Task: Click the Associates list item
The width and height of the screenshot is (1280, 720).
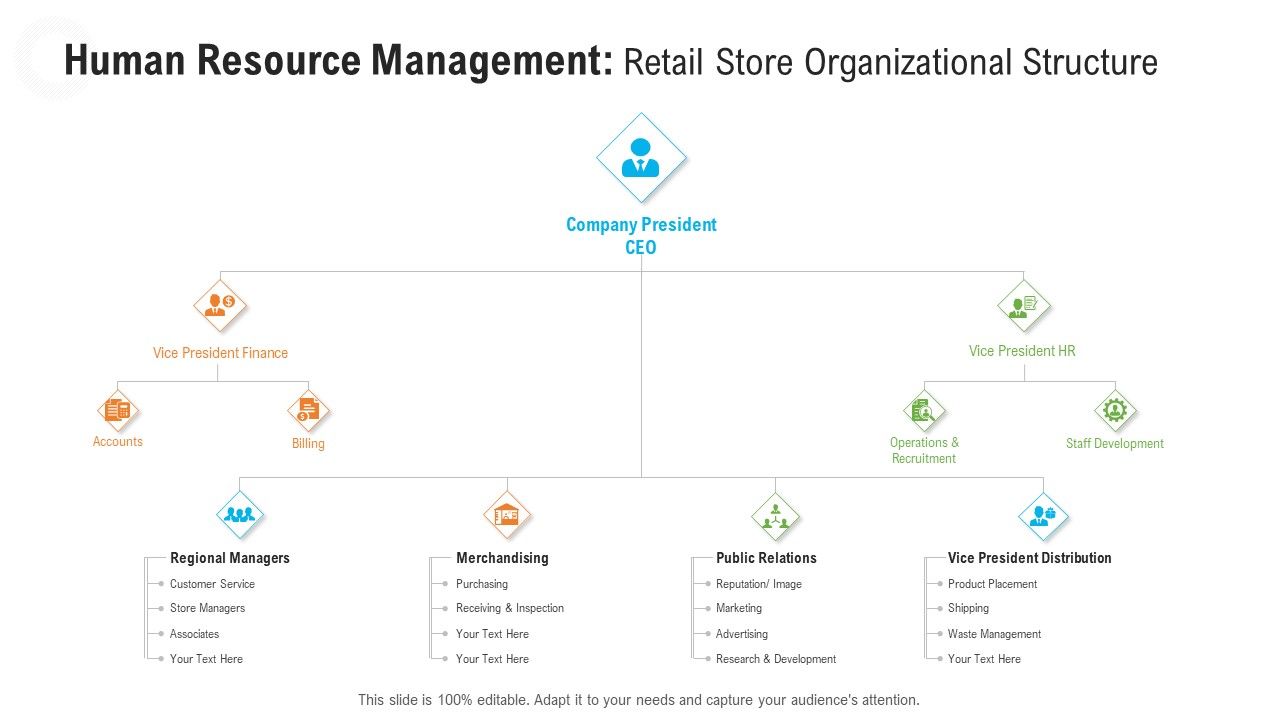Action: pos(194,634)
